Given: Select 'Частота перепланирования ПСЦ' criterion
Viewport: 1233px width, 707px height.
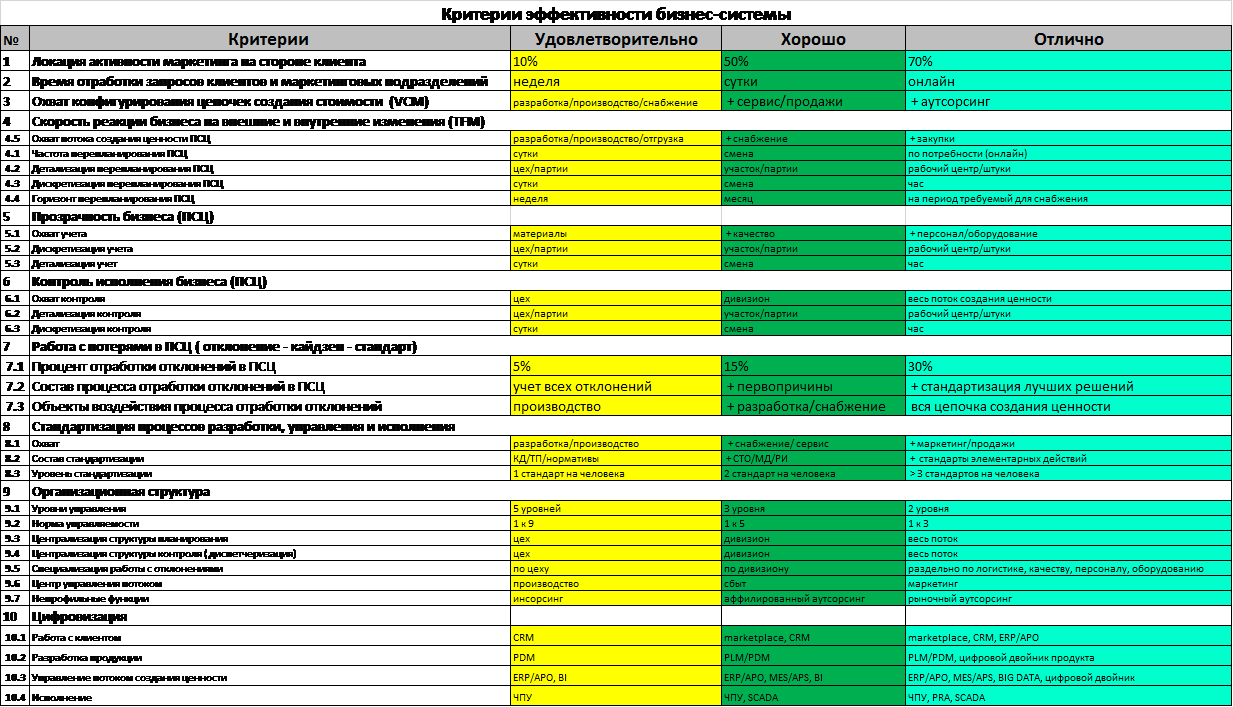Looking at the screenshot, I should (268, 154).
